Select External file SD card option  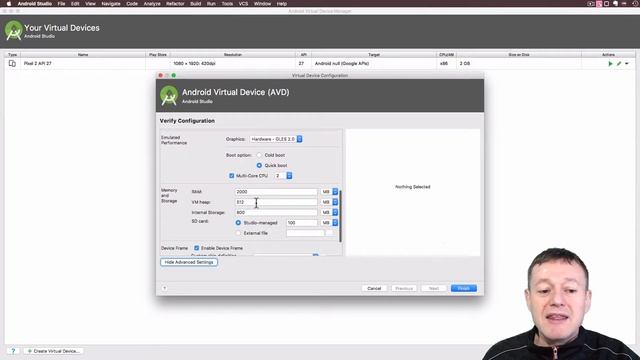[238, 233]
